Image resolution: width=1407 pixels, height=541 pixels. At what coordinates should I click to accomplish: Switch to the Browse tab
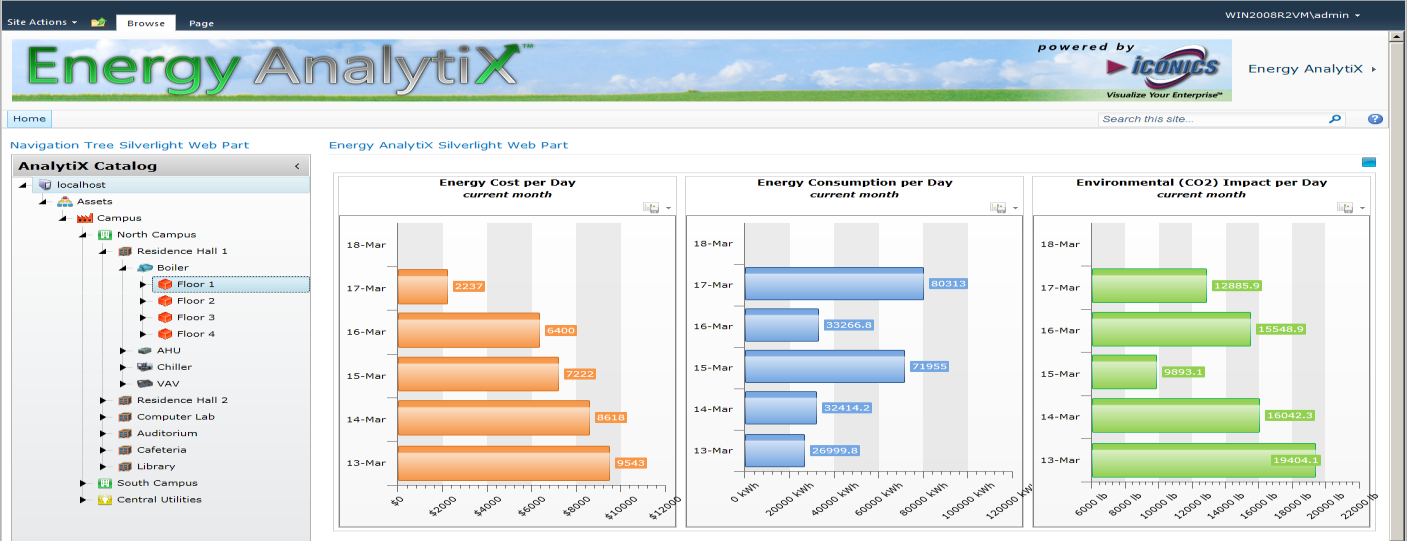point(146,23)
